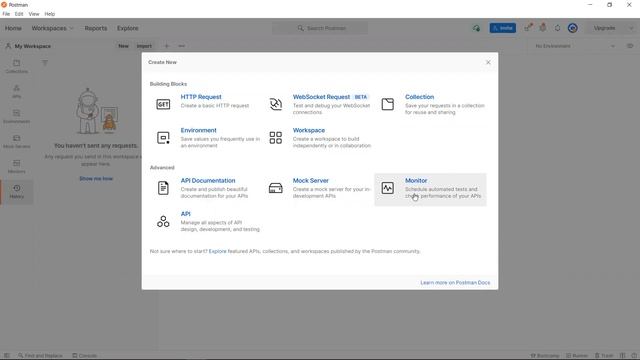Screen dimensions: 640x360
Task: Go to the Home tab
Action: [13, 28]
